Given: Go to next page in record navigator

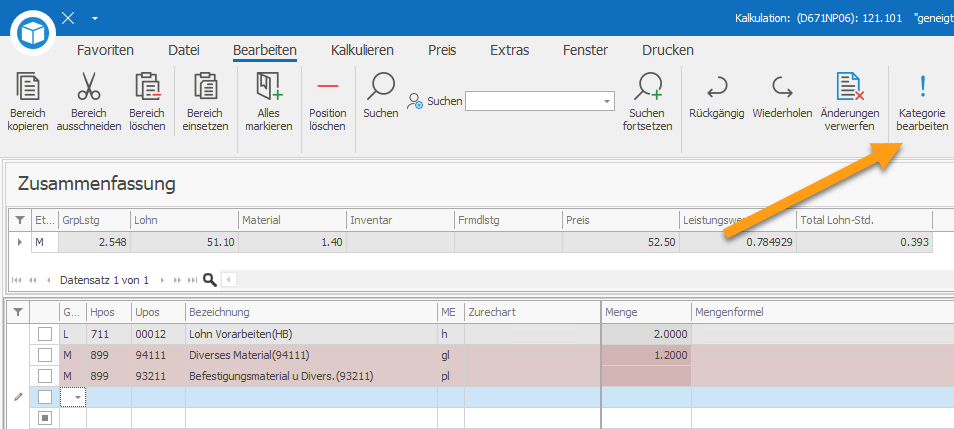Looking at the screenshot, I should (x=178, y=281).
